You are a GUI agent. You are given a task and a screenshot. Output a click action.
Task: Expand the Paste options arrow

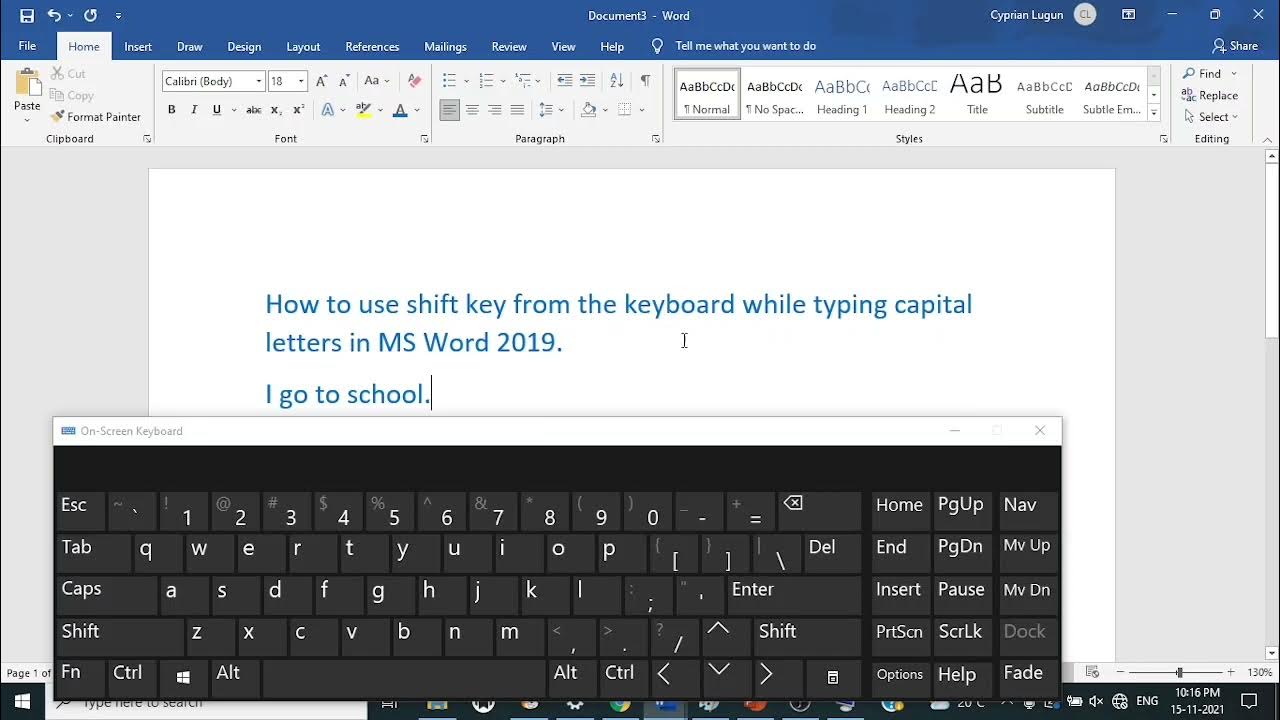pyautogui.click(x=27, y=120)
